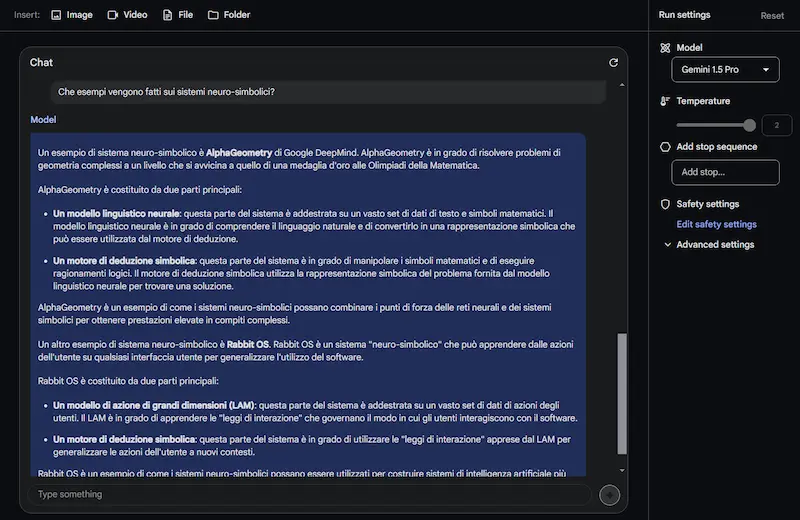This screenshot has width=800, height=520.
Task: Focus the Add stop sequence field
Action: (725, 172)
